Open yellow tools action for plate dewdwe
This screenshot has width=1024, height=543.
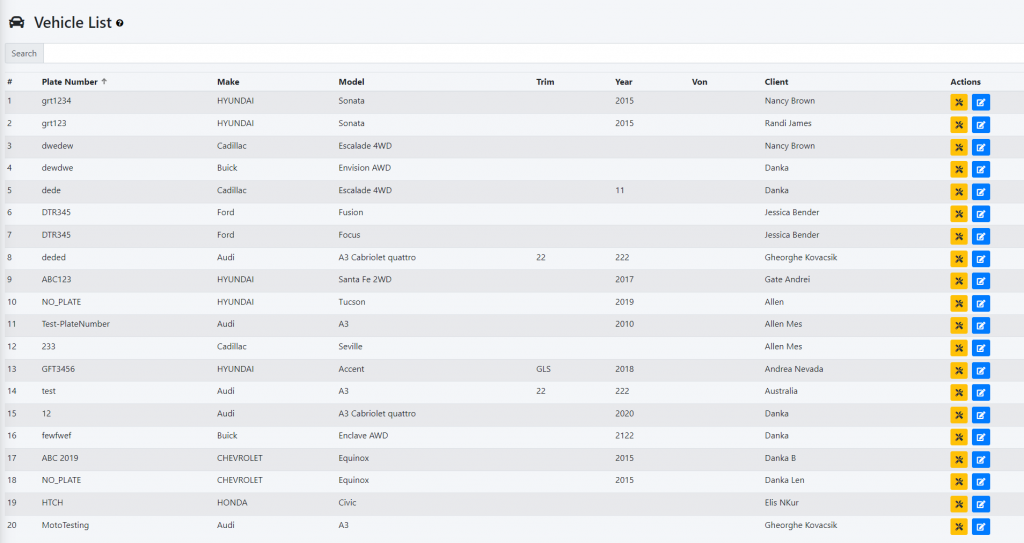click(958, 169)
